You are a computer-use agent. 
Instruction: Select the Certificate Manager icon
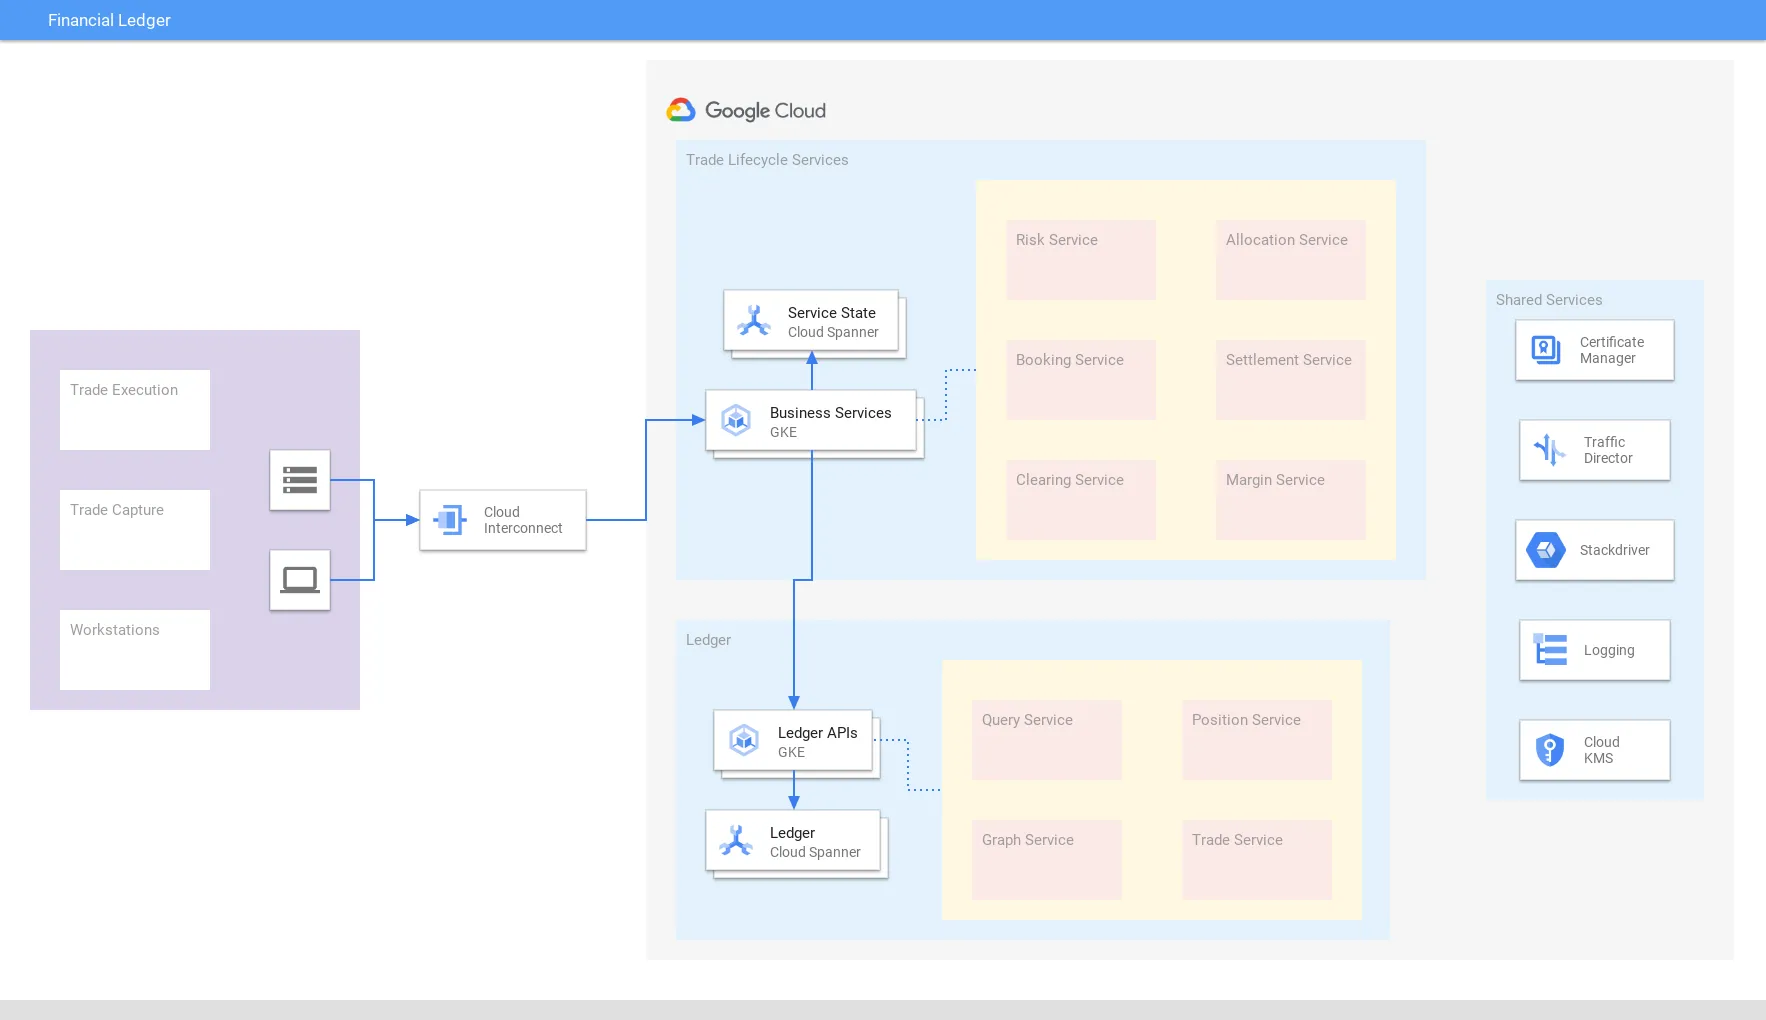point(1546,350)
